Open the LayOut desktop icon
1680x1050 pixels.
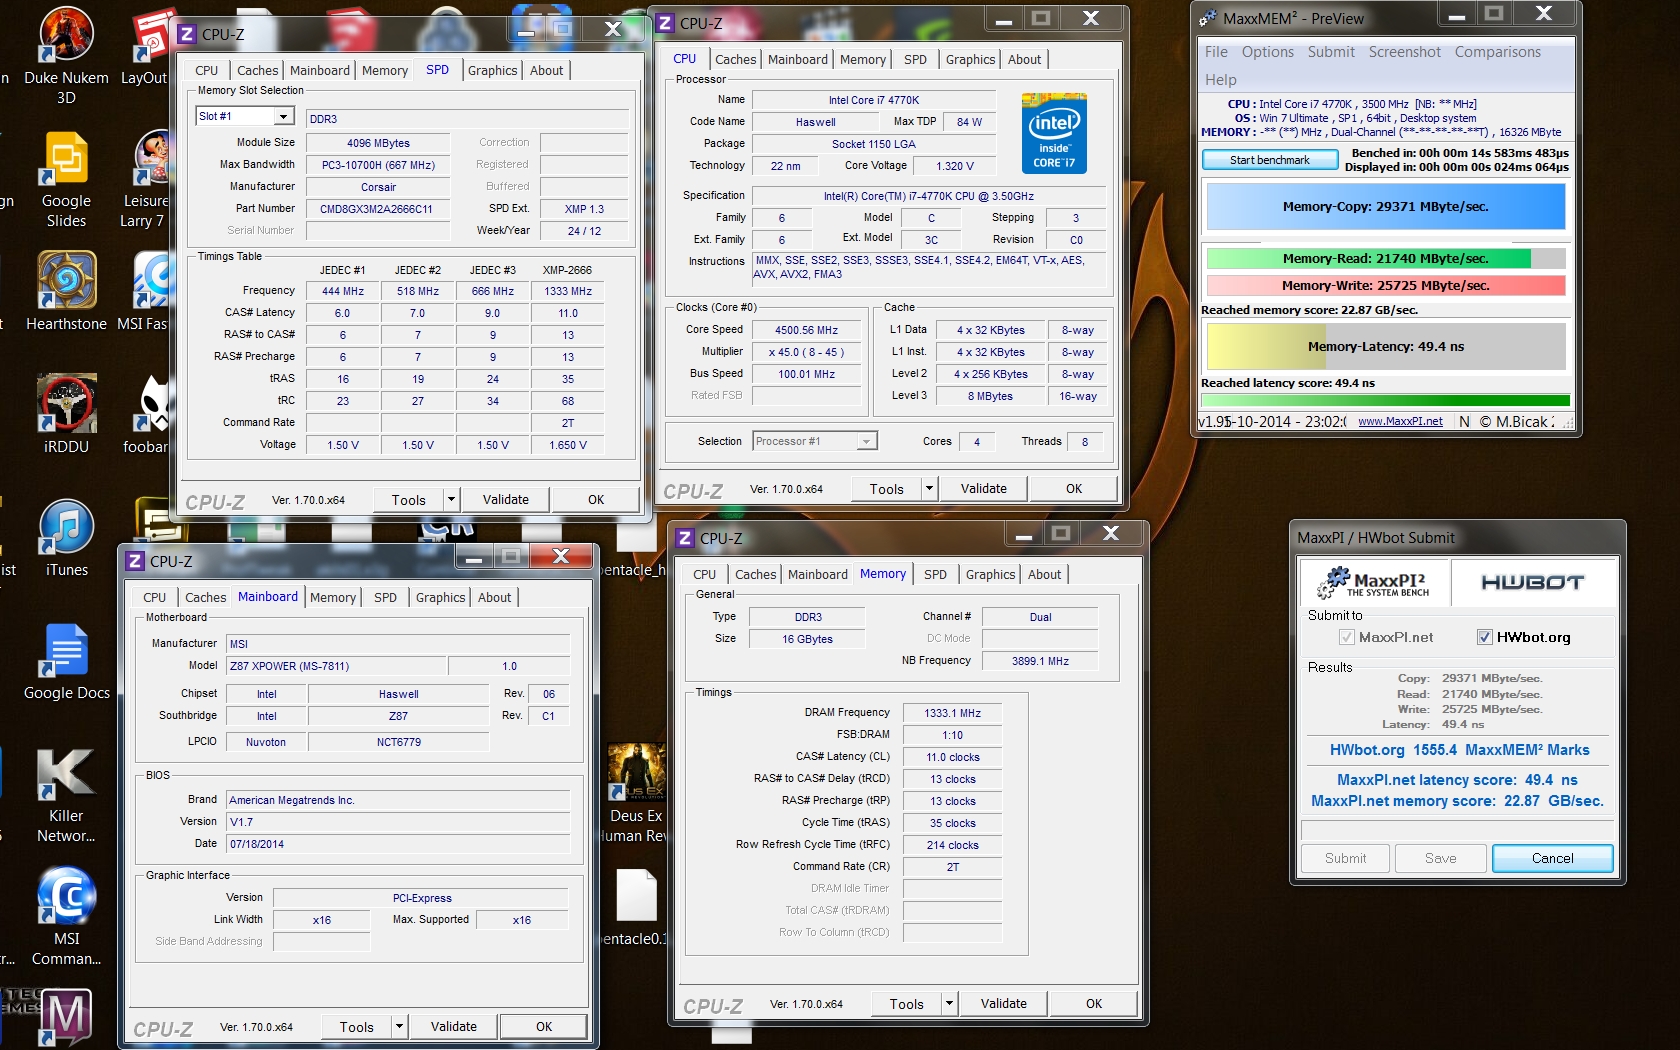(x=148, y=46)
